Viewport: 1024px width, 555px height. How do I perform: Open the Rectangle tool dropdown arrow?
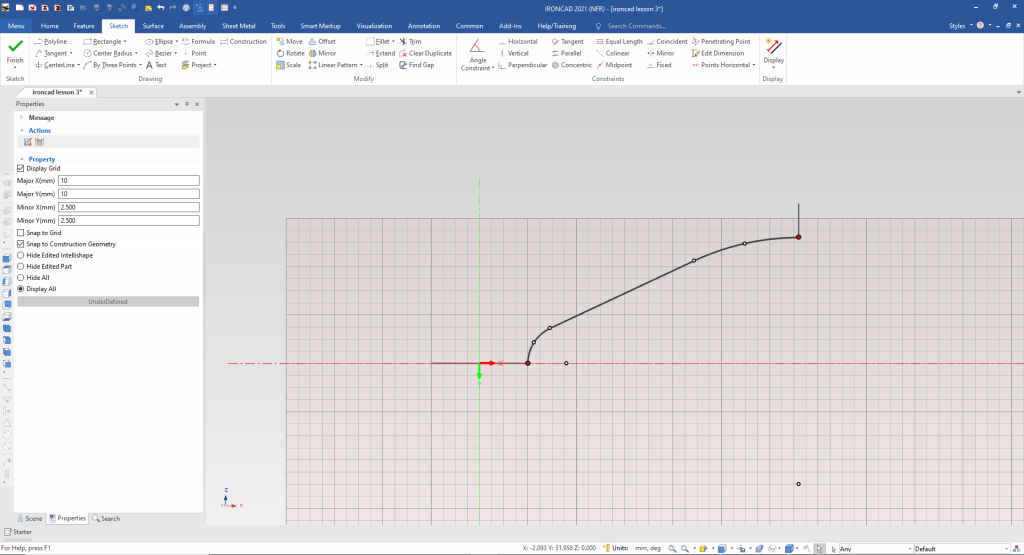tap(125, 42)
